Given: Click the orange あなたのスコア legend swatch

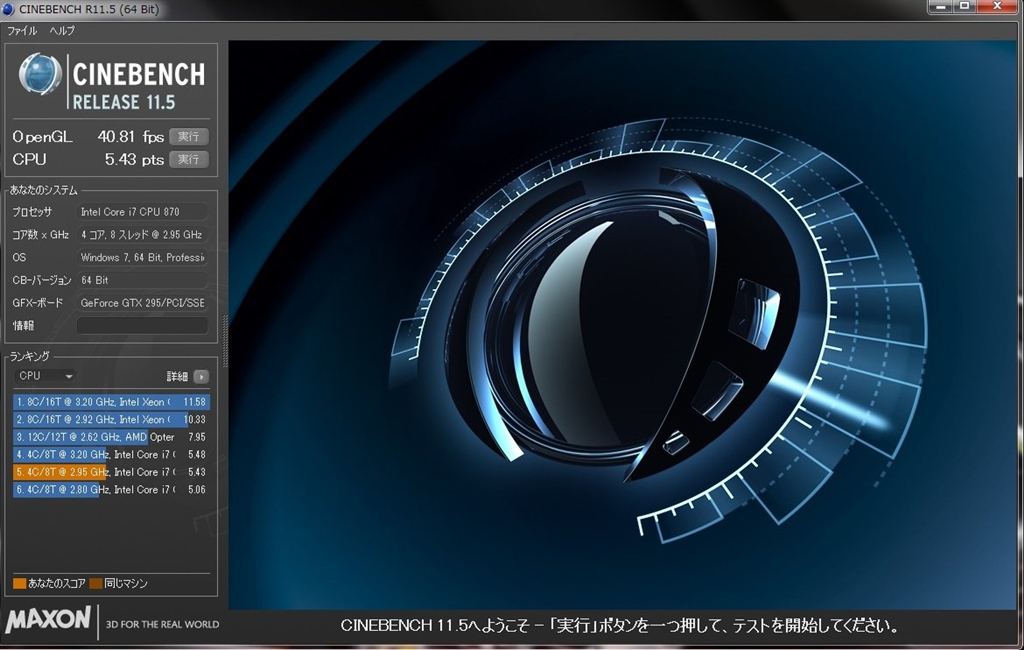Looking at the screenshot, I should point(19,583).
